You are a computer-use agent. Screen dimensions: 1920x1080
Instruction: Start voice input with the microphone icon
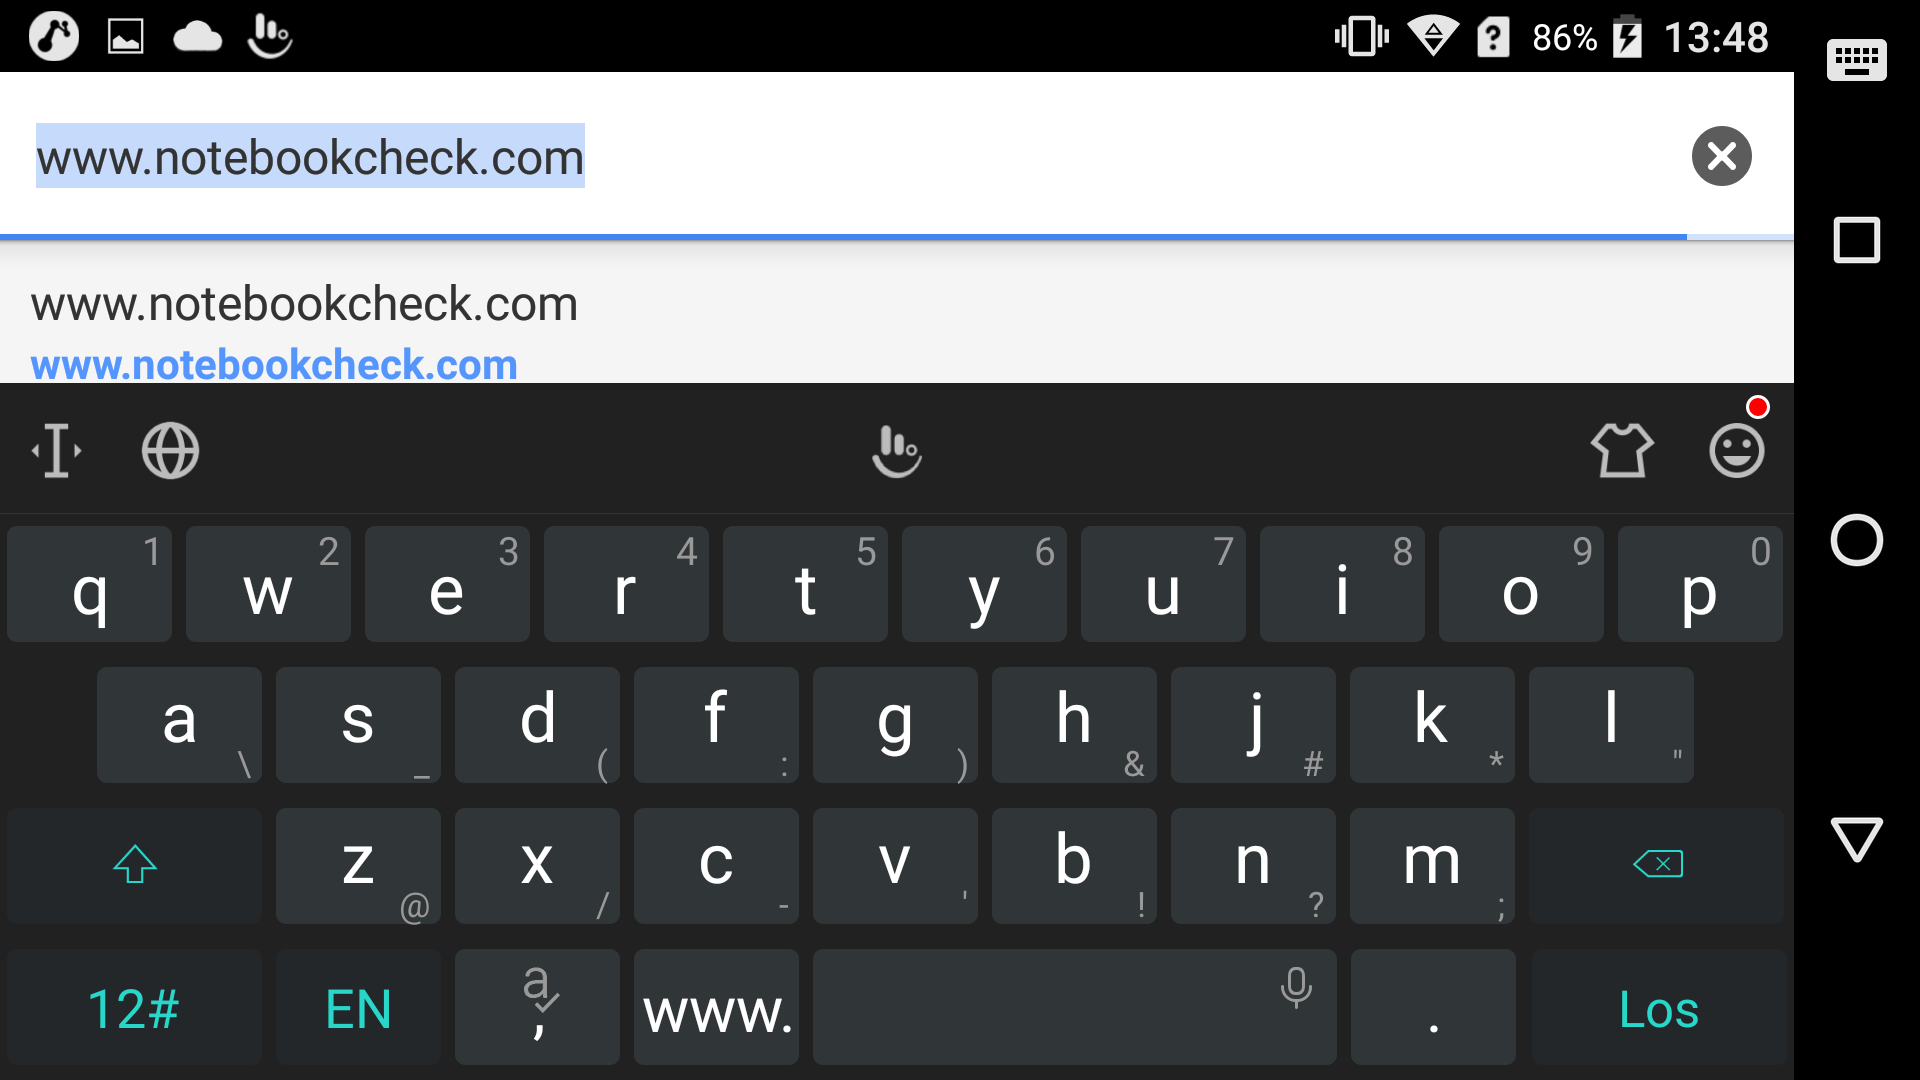tap(1296, 987)
